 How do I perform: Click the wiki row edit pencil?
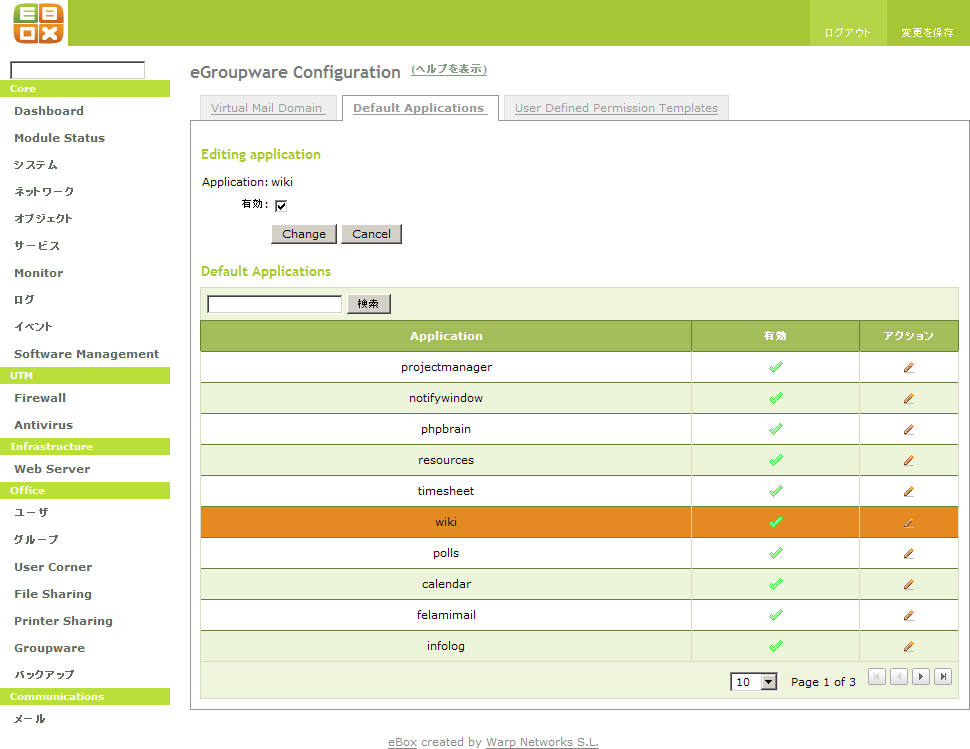coord(908,523)
